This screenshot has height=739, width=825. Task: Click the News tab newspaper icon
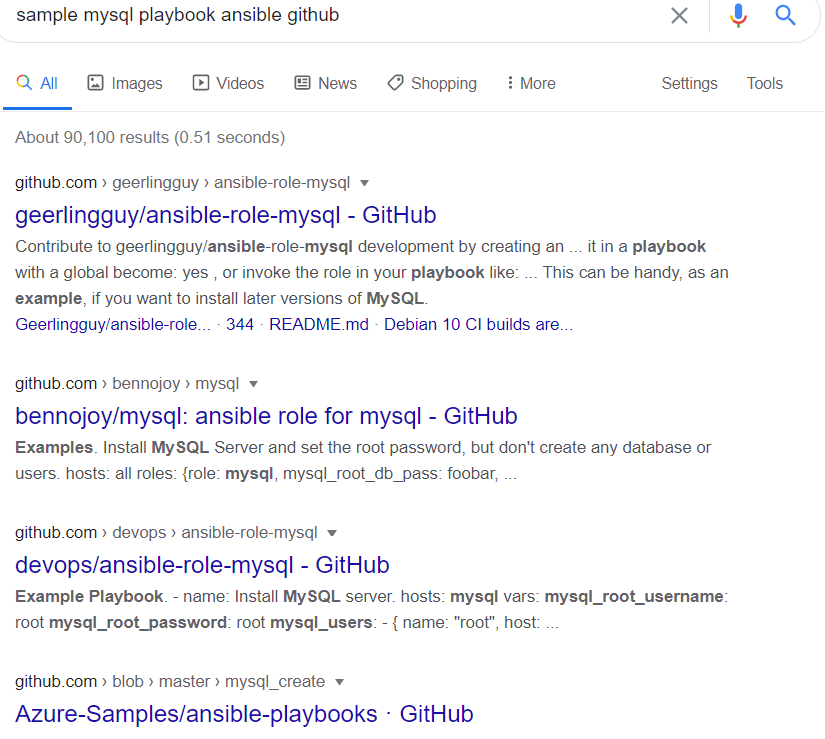tap(302, 83)
